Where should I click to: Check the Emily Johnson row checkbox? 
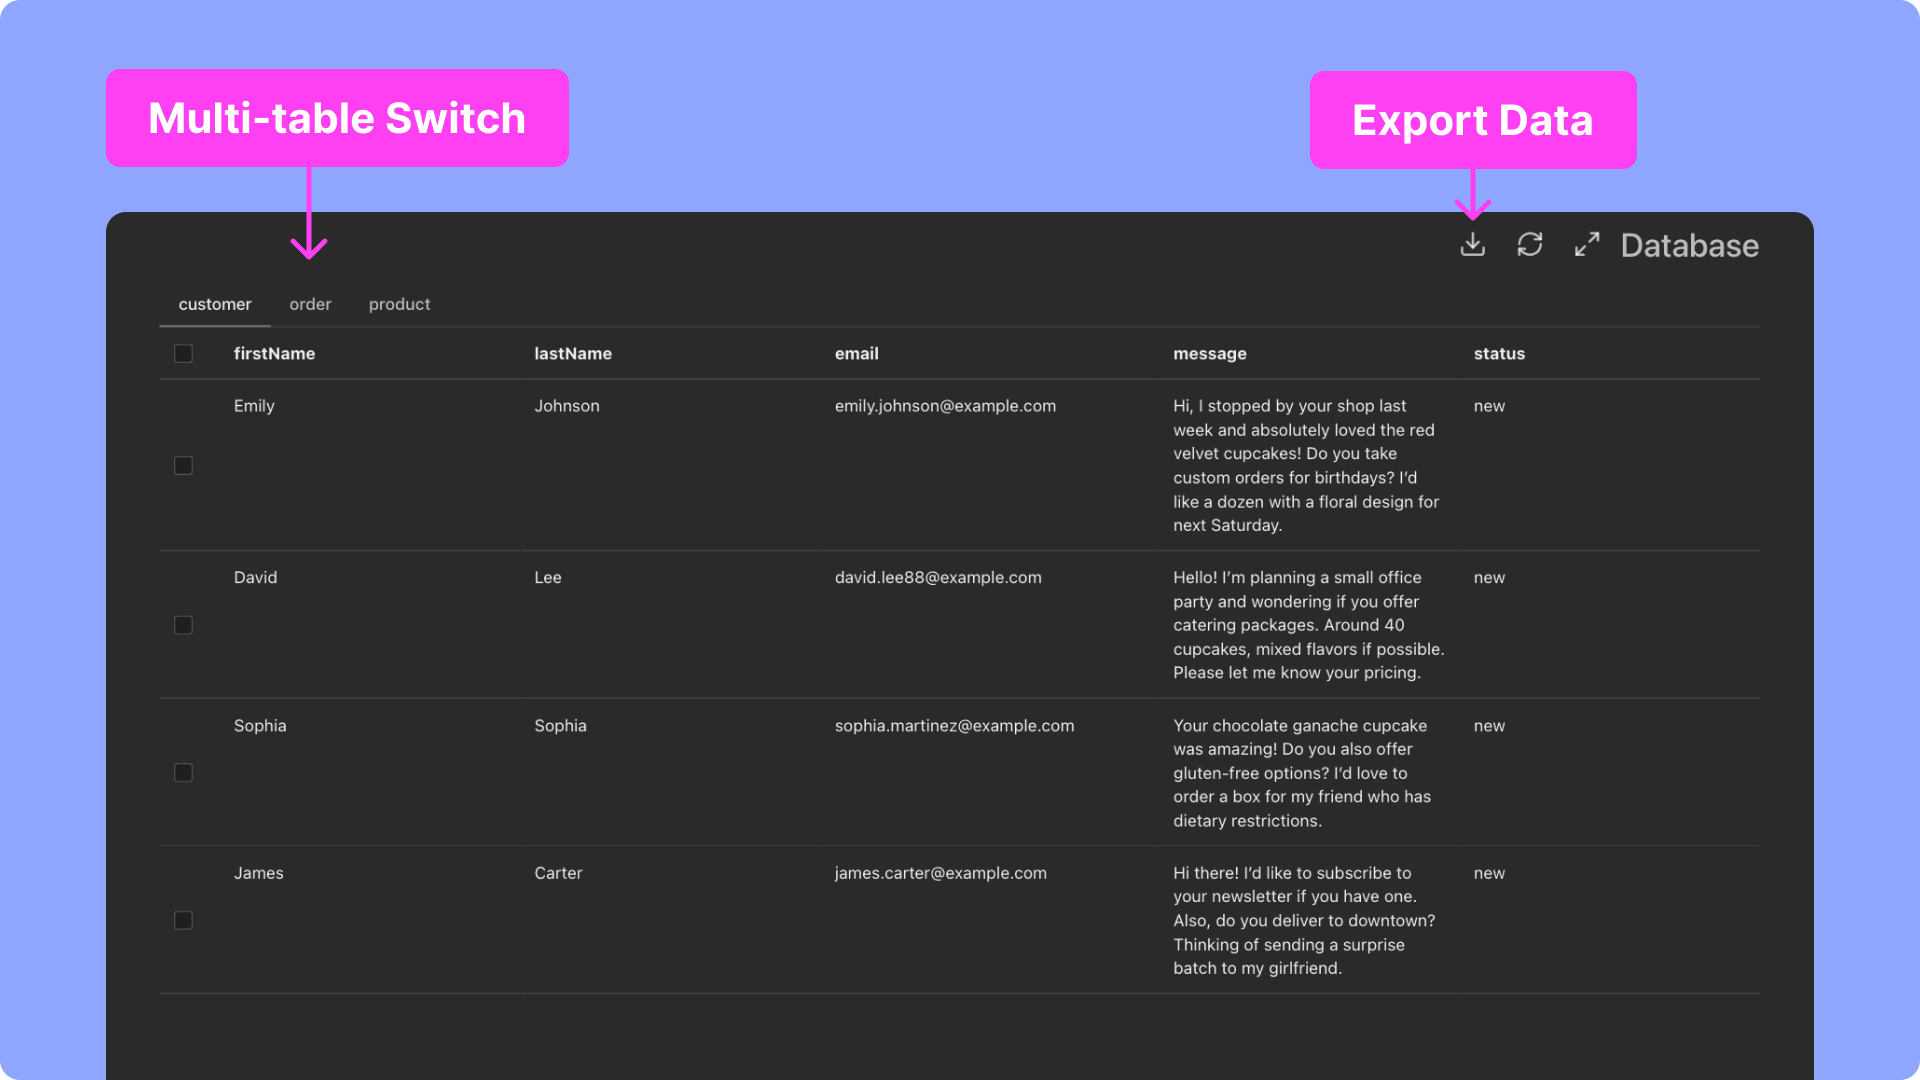point(183,466)
